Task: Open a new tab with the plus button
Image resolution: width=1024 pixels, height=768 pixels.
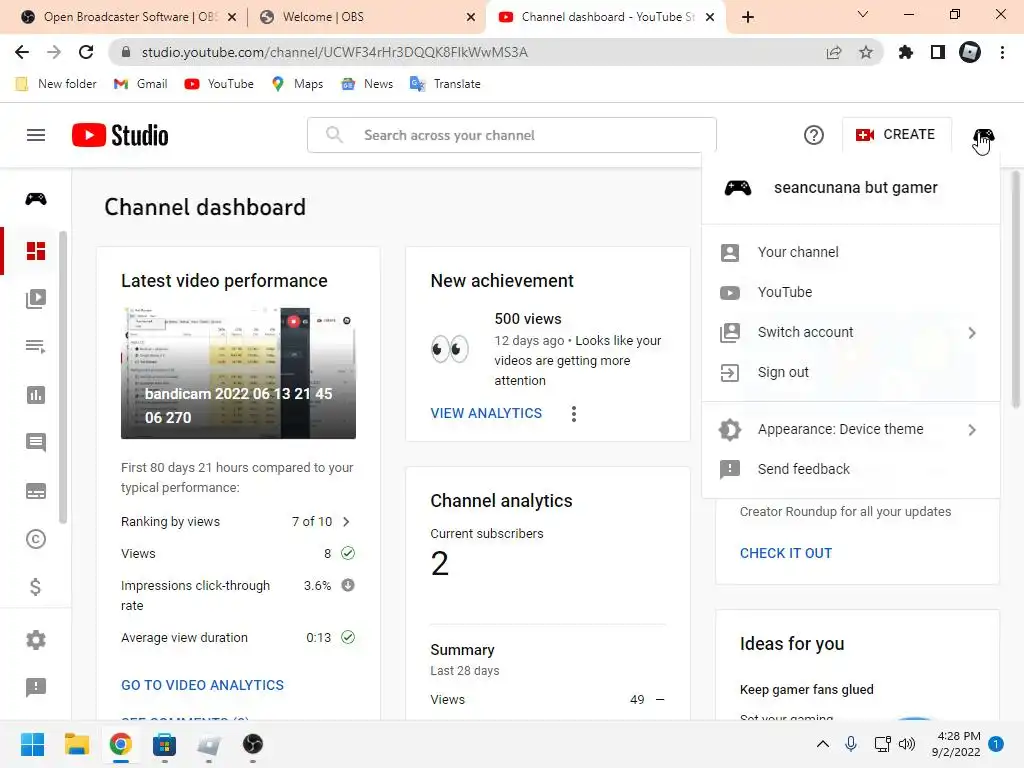Action: click(x=748, y=17)
